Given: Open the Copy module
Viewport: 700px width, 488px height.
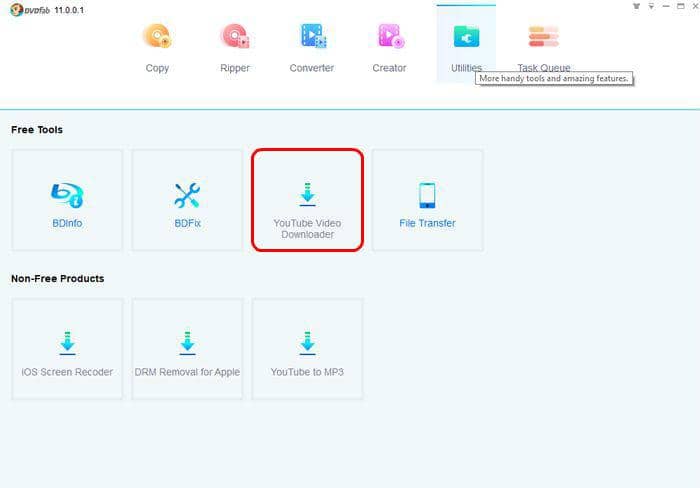Looking at the screenshot, I should click(157, 48).
